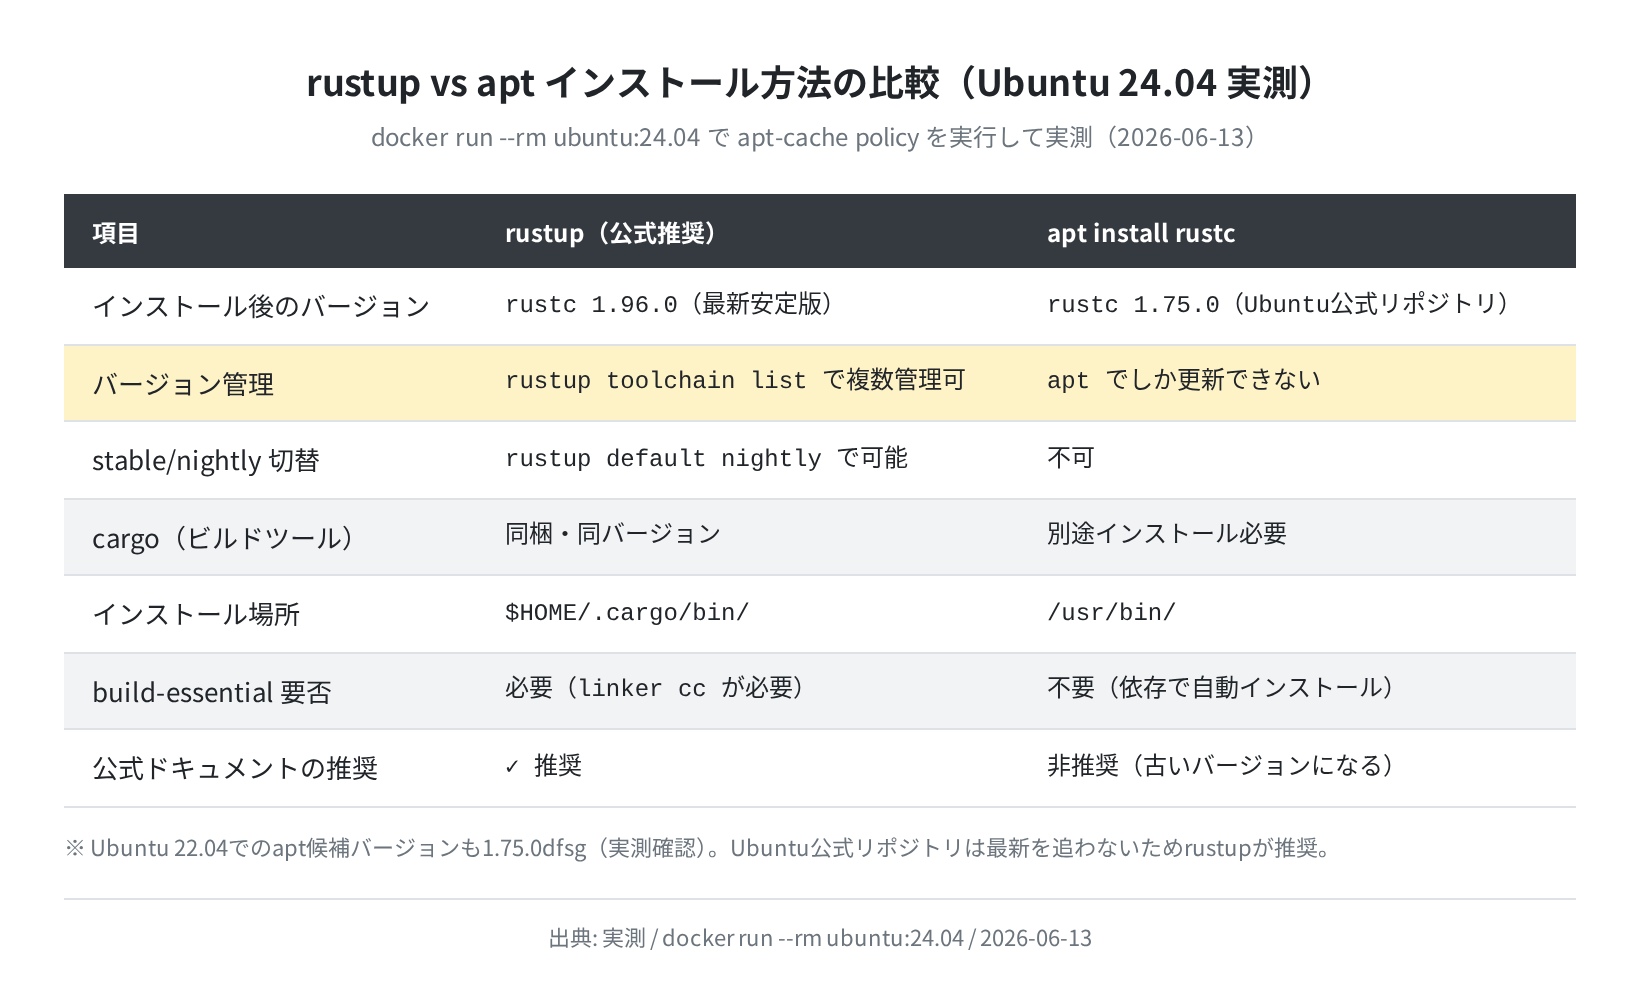Select the rustup default nightly cell
The width and height of the screenshot is (1640, 994).
[706, 458]
